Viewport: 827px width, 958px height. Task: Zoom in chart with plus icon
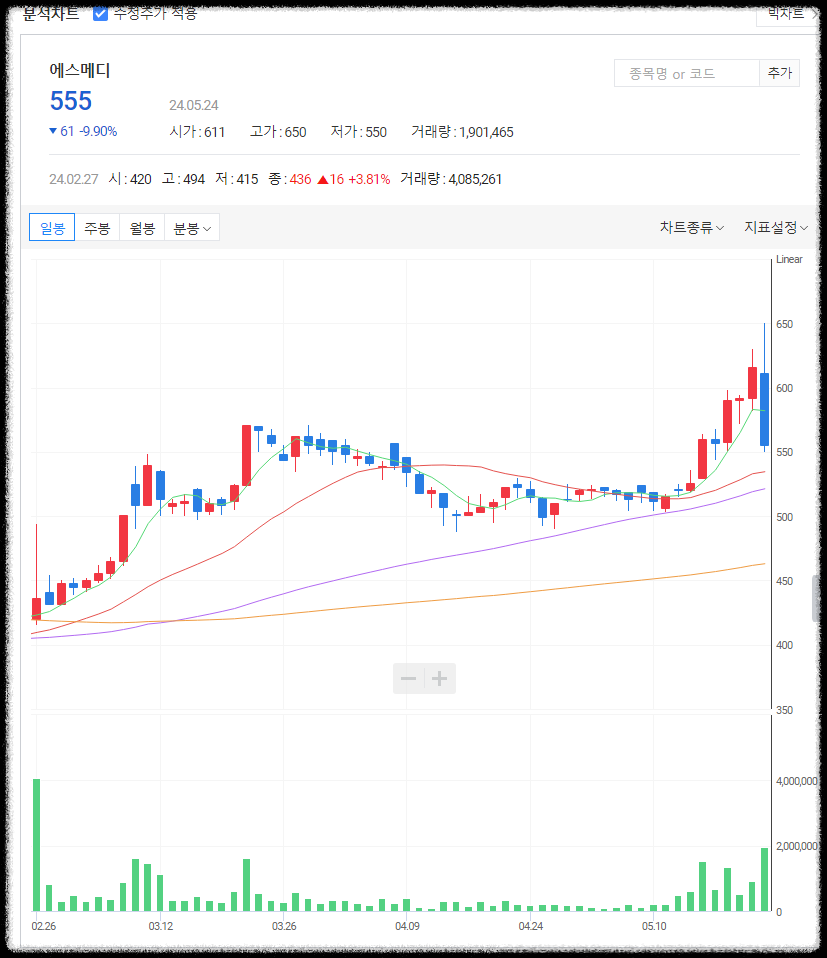(440, 678)
